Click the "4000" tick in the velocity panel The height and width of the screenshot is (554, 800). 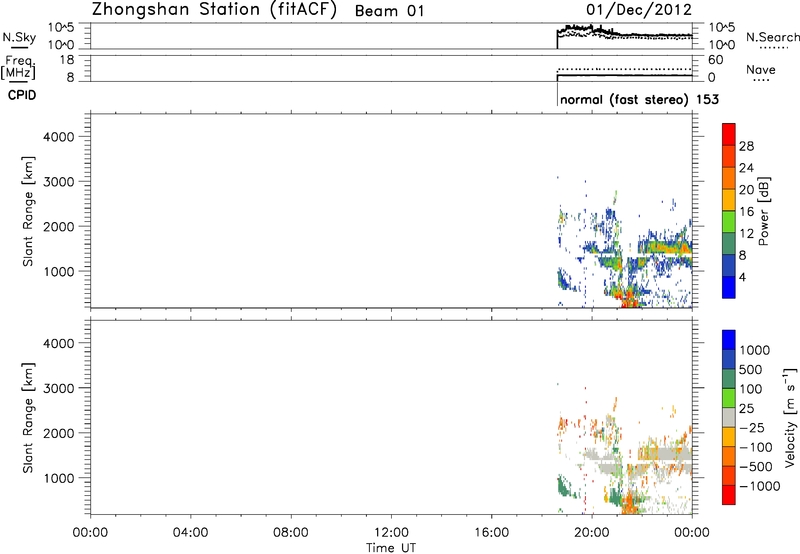point(58,343)
